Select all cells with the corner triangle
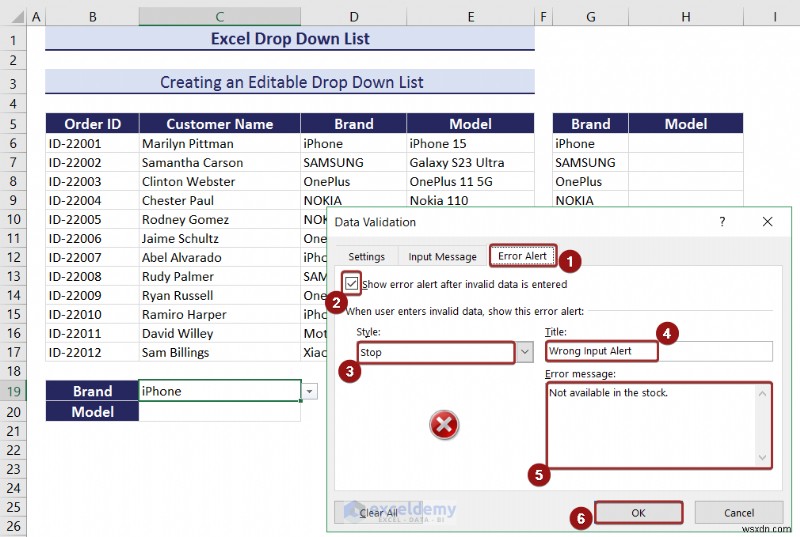Viewport: 800px width, 537px height. 17,17
